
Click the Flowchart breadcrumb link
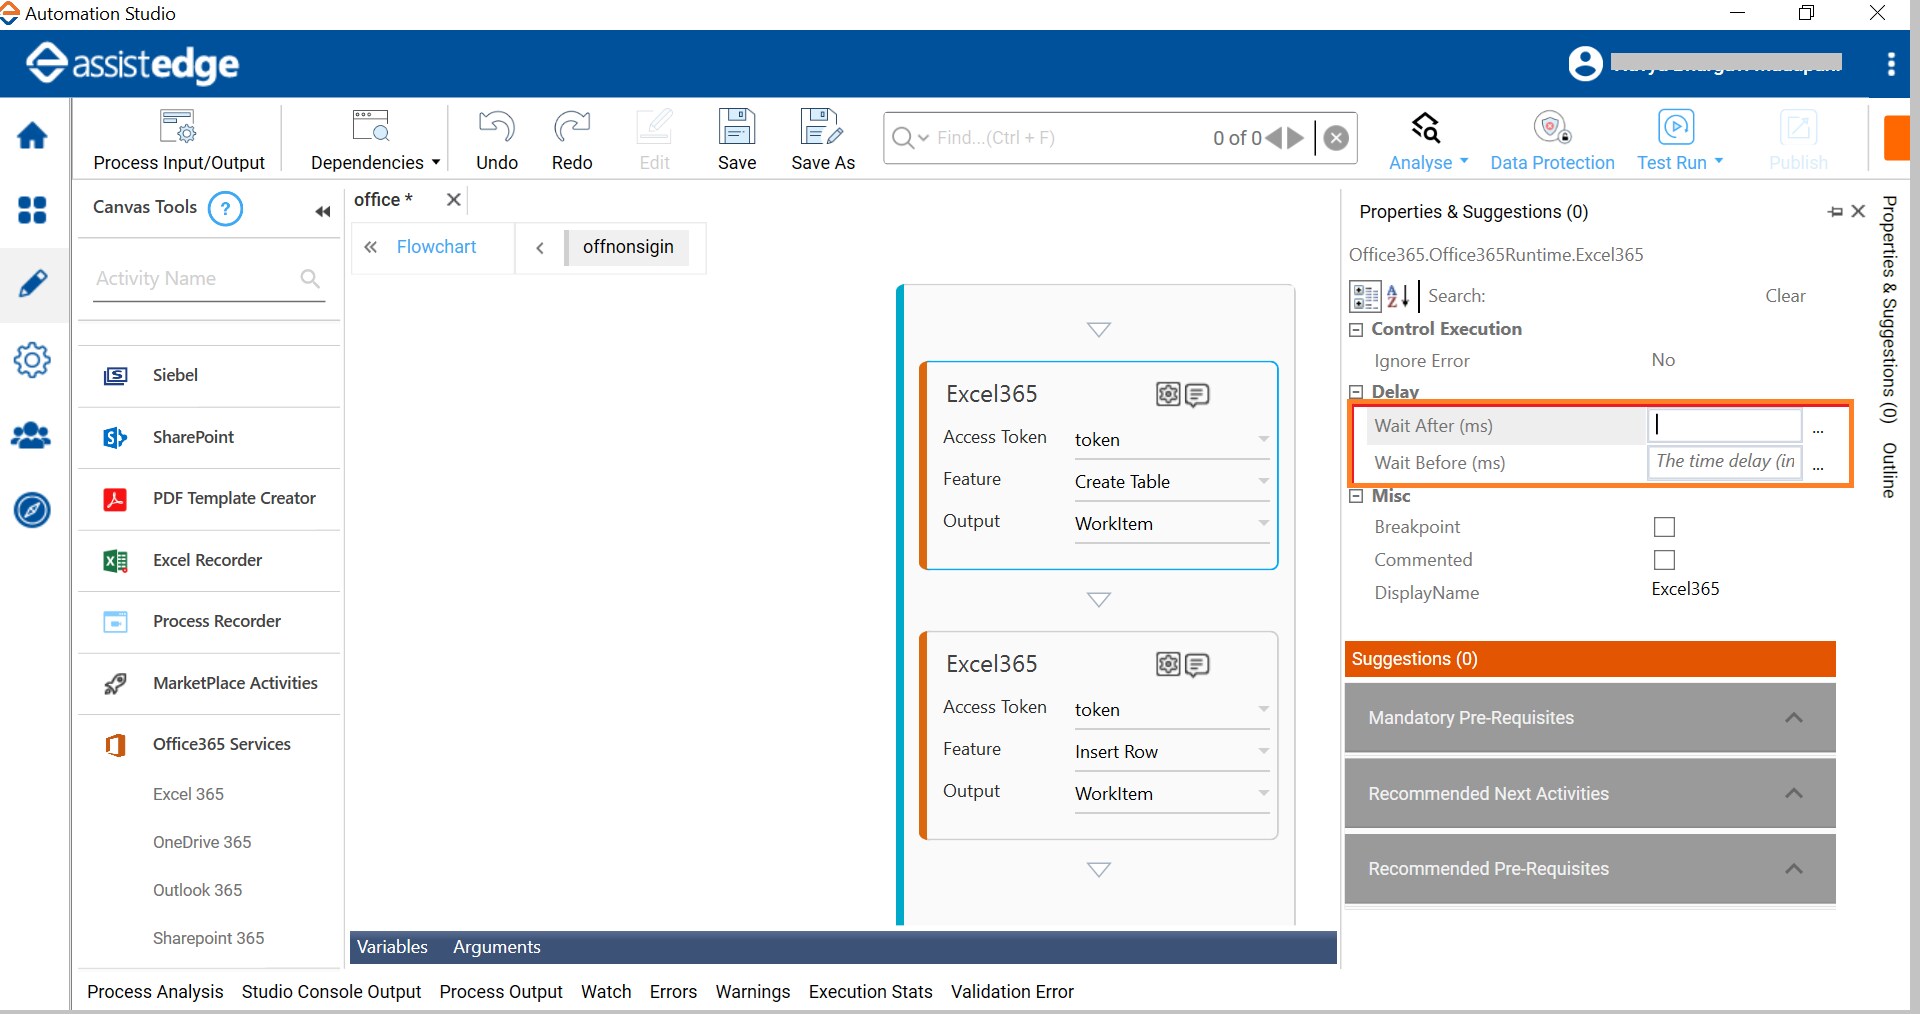tap(436, 247)
